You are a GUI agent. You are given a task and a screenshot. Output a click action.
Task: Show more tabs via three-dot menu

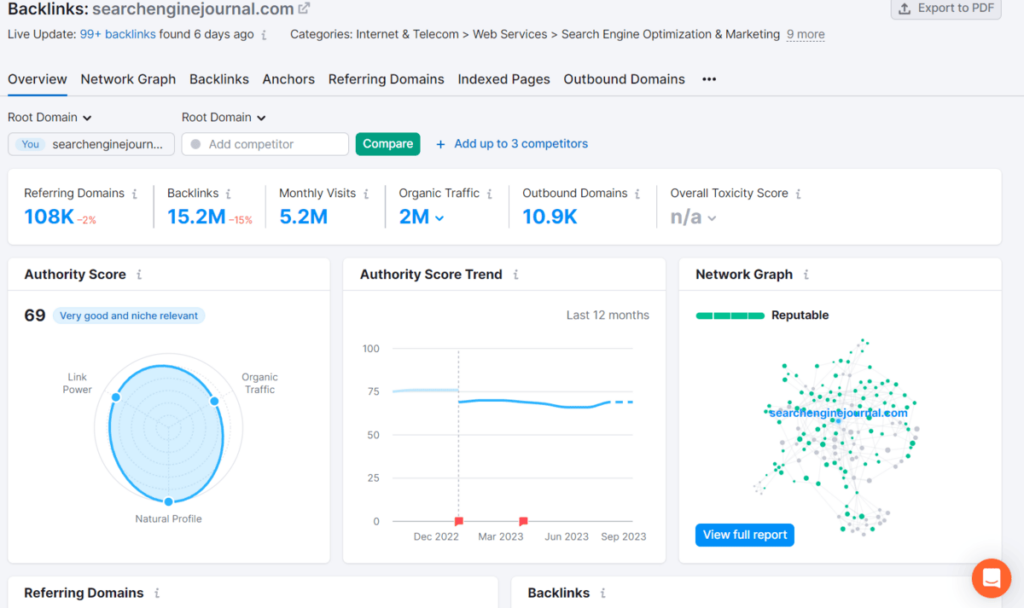[709, 79]
